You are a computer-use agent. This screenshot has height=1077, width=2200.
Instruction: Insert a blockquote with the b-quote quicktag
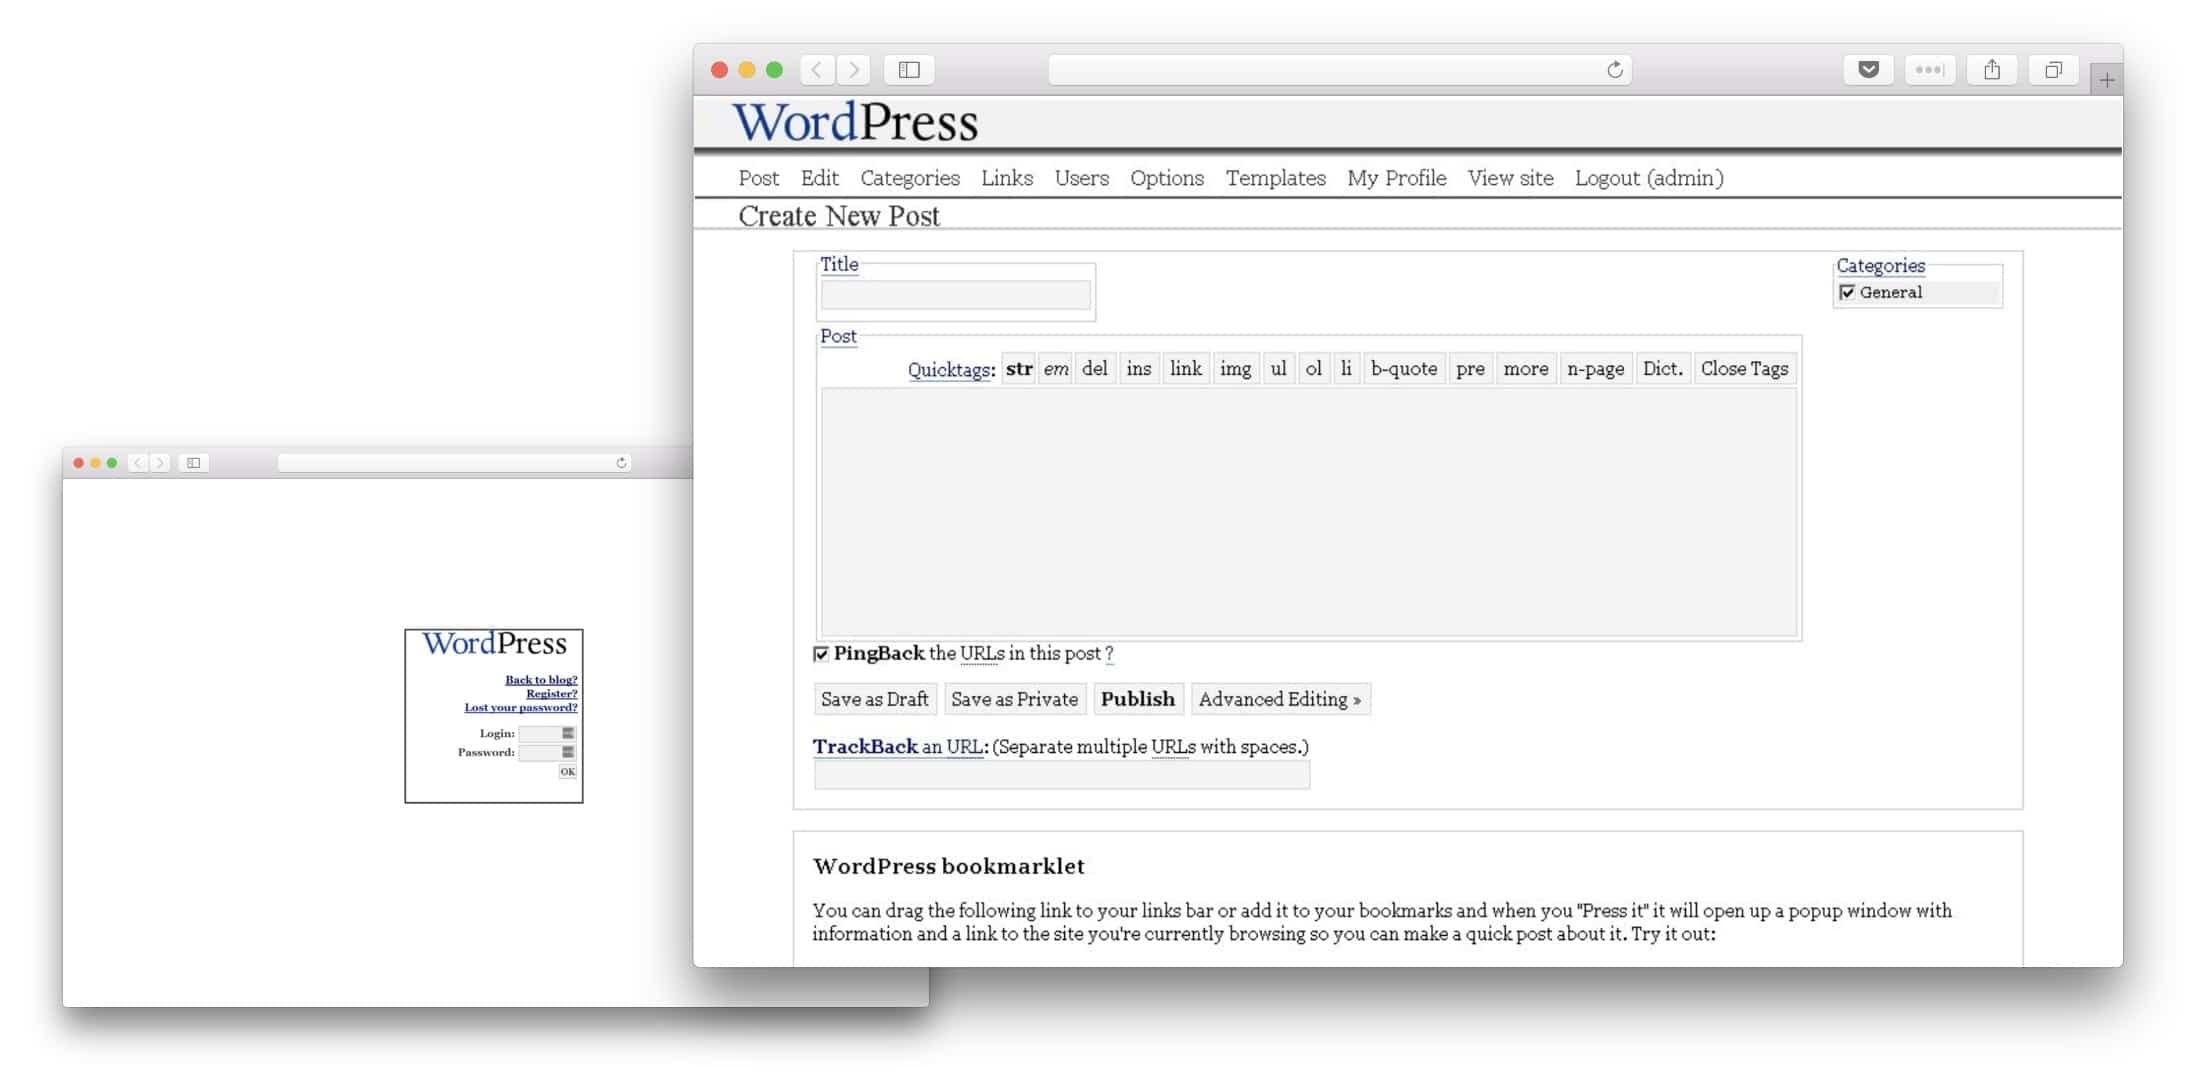tap(1404, 368)
